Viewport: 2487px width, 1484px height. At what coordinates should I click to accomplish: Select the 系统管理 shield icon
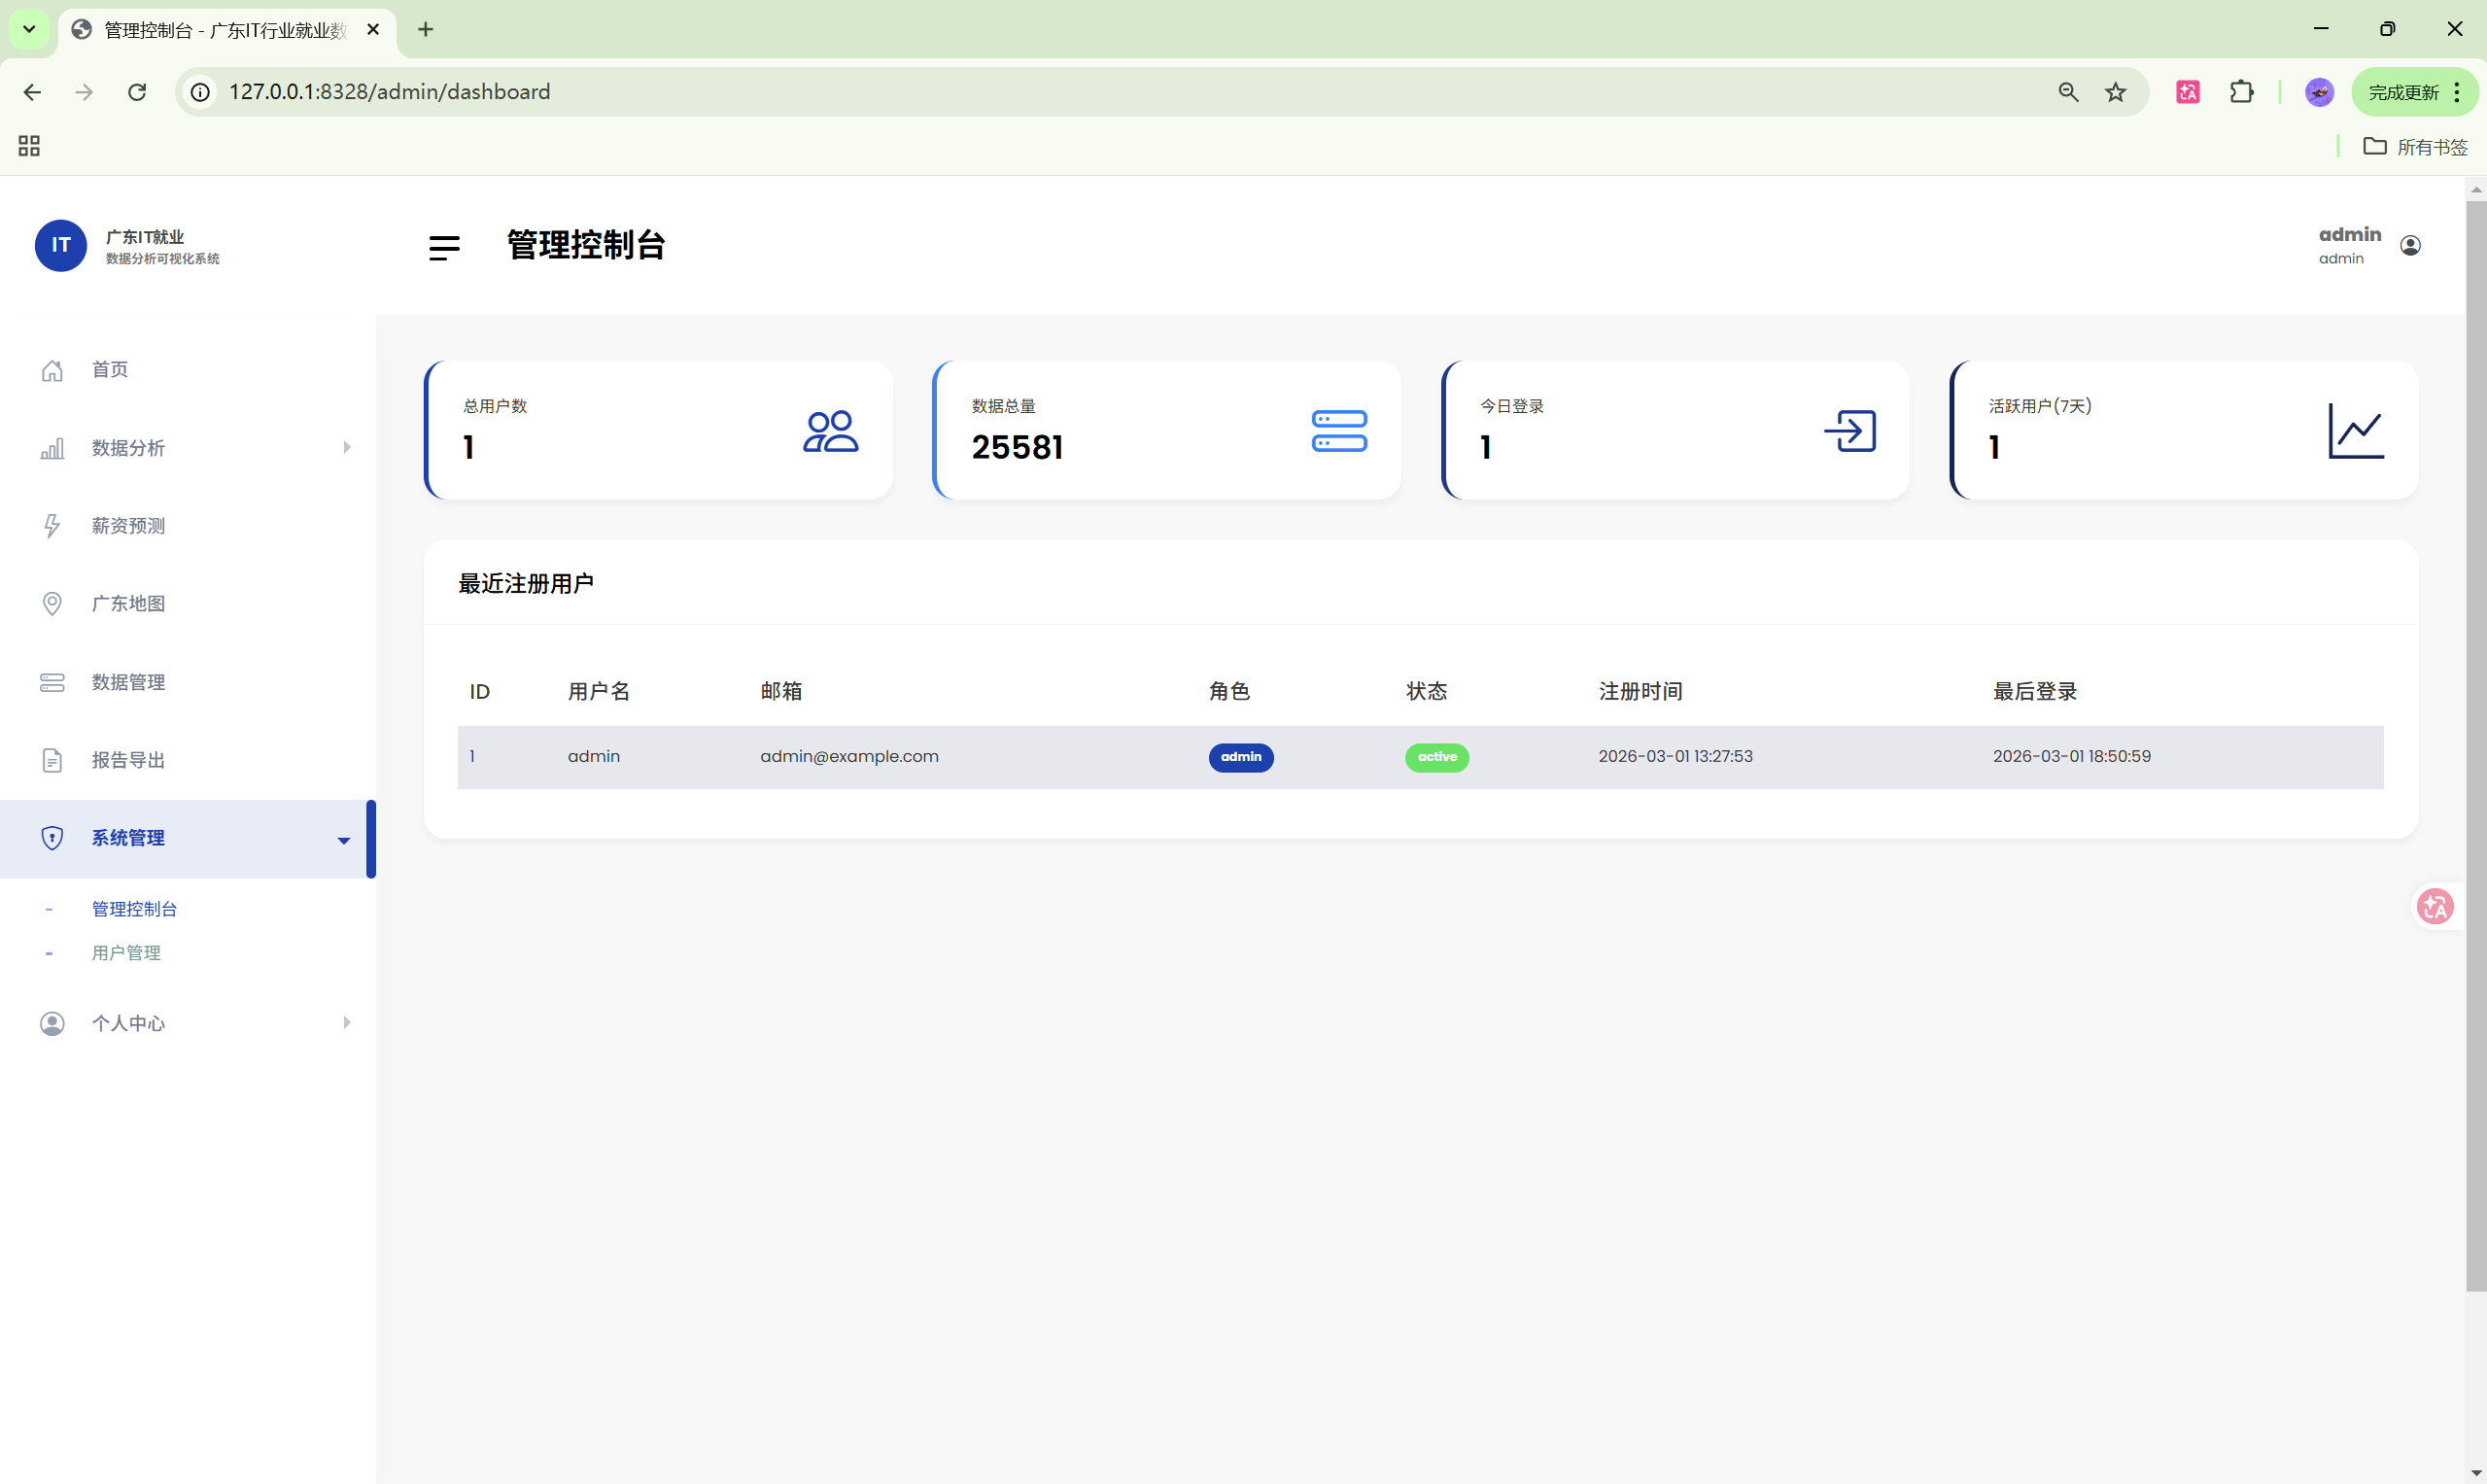52,838
